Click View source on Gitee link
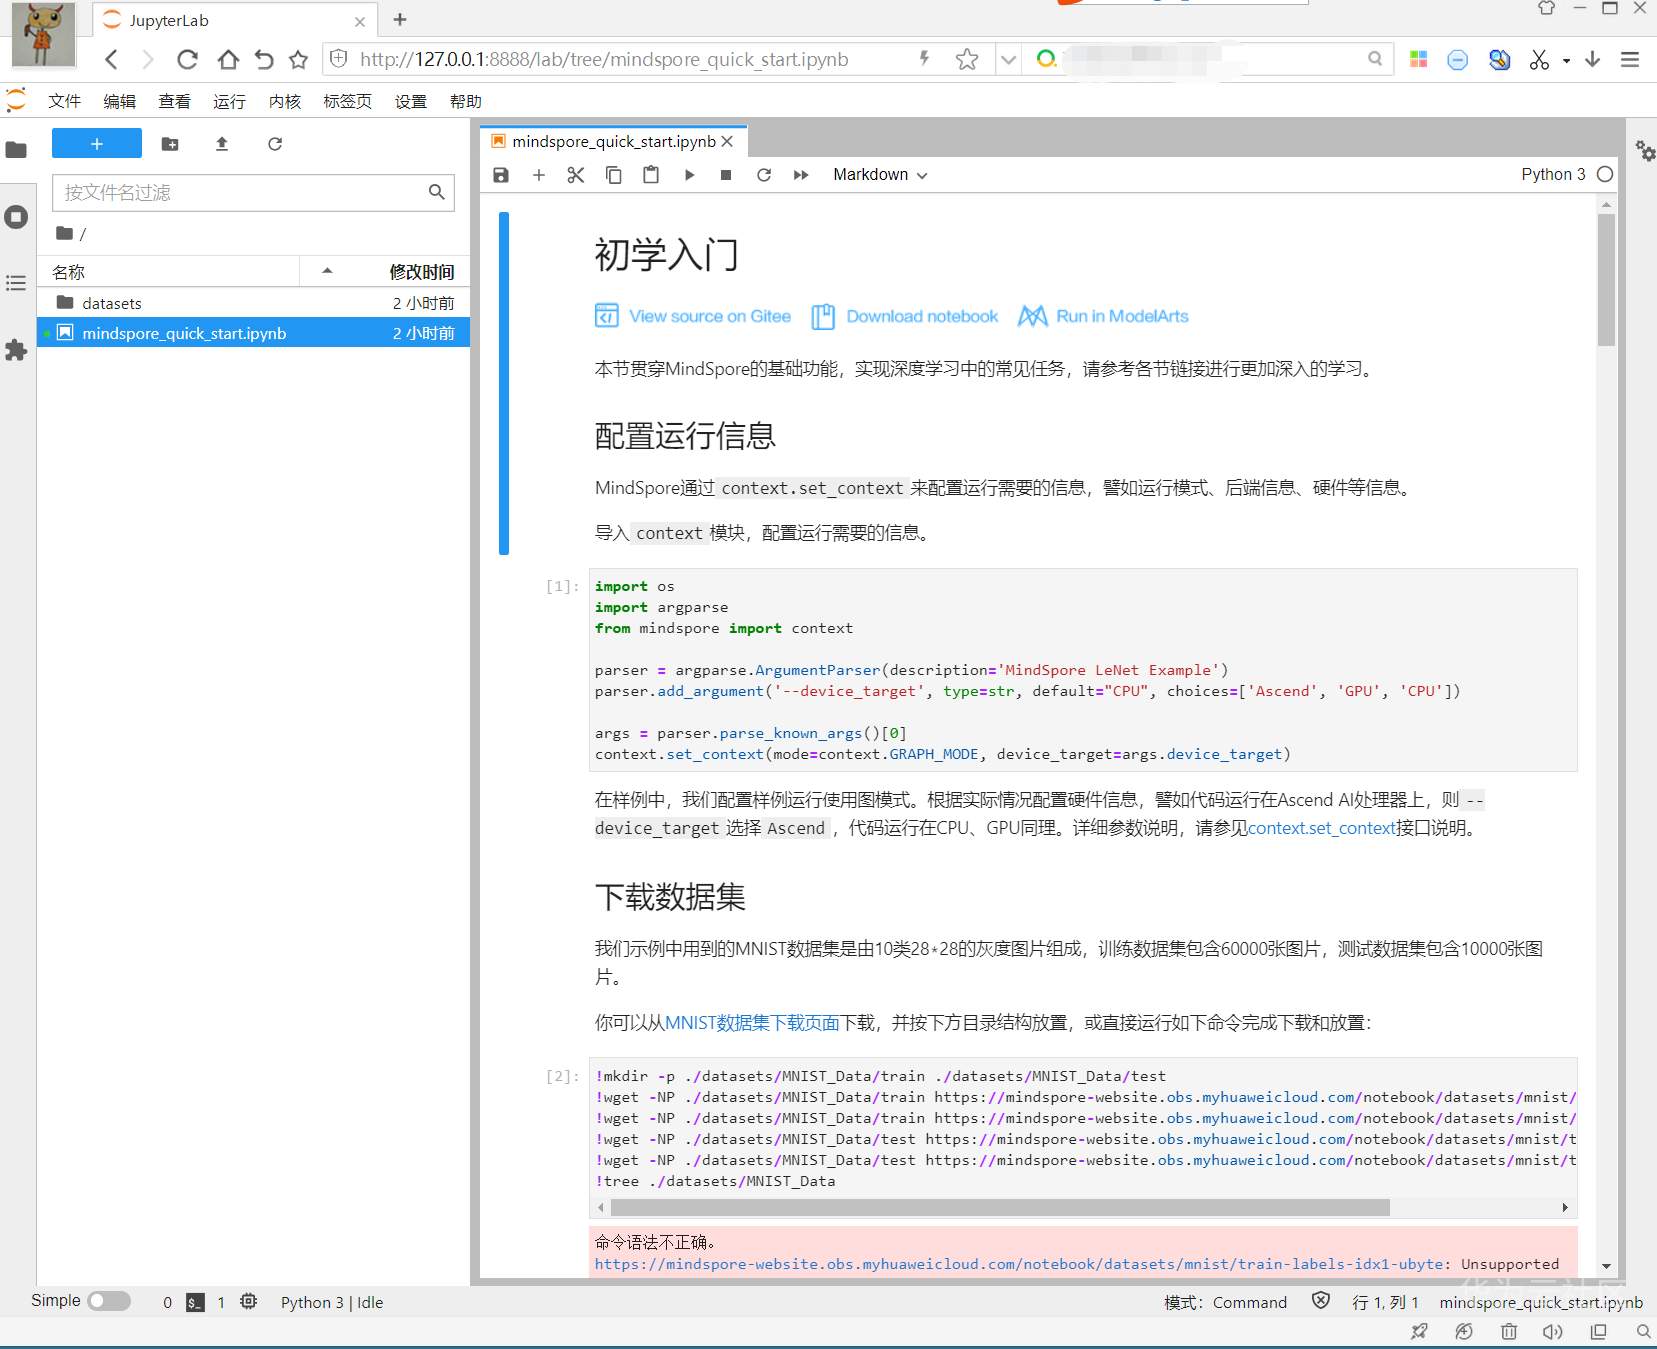 [693, 316]
